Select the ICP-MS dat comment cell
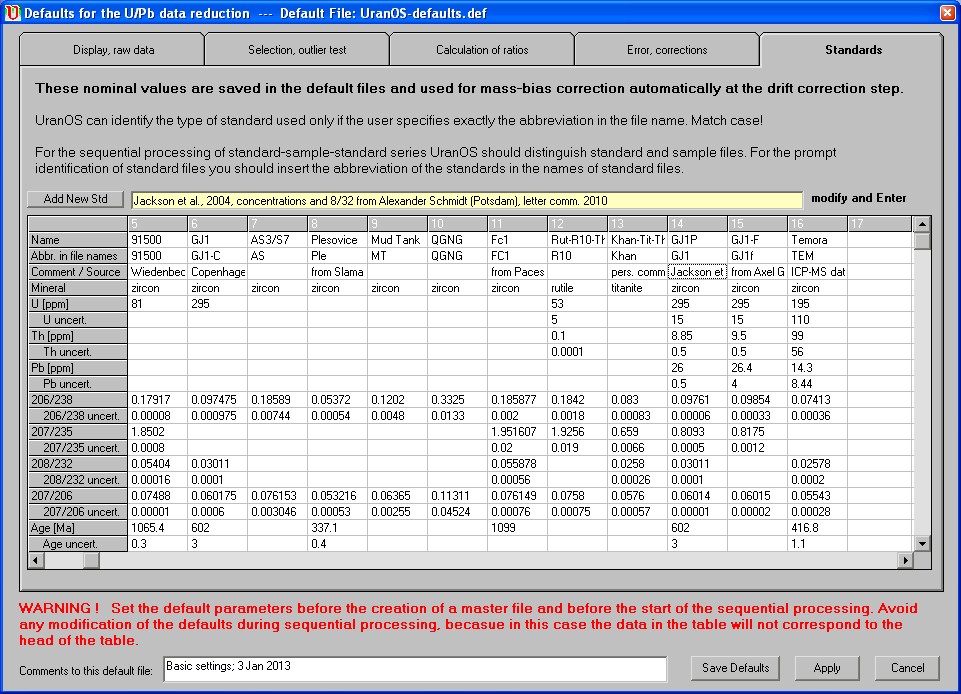Screen dimensions: 961x694 tap(818, 272)
